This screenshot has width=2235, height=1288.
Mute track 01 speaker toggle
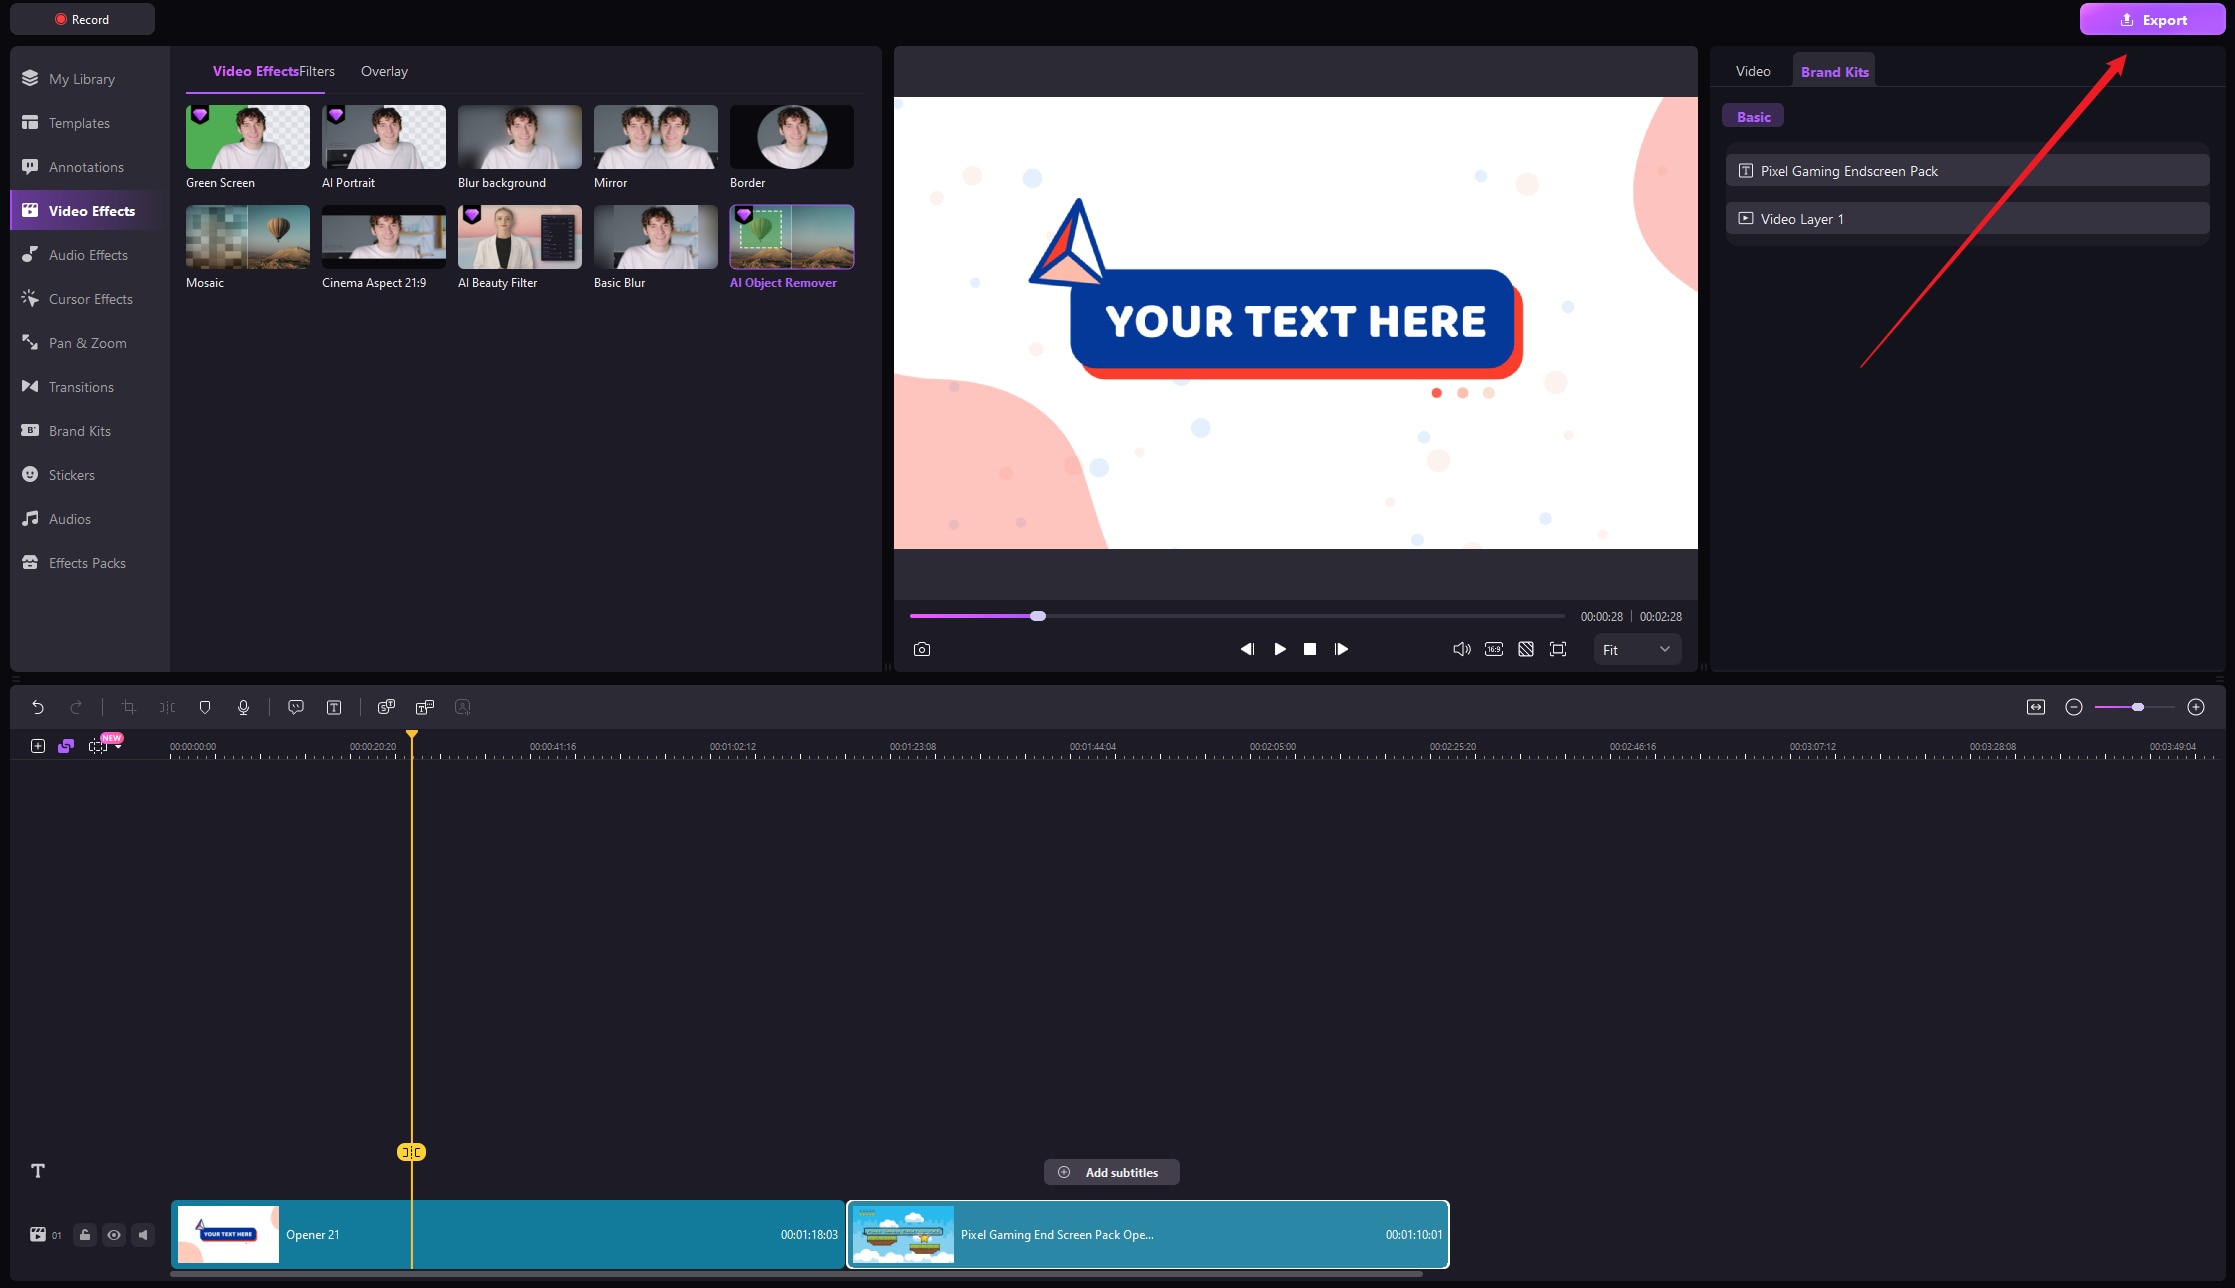143,1235
